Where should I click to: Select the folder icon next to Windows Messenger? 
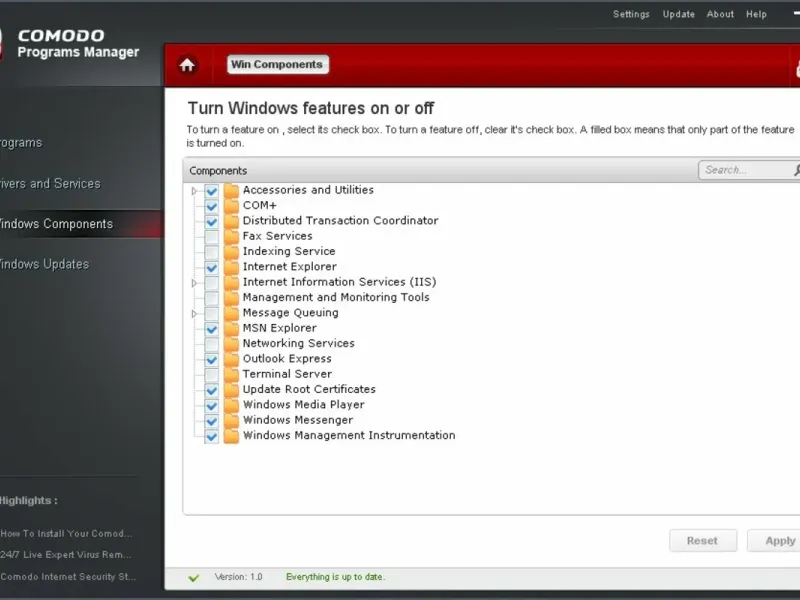tap(231, 420)
